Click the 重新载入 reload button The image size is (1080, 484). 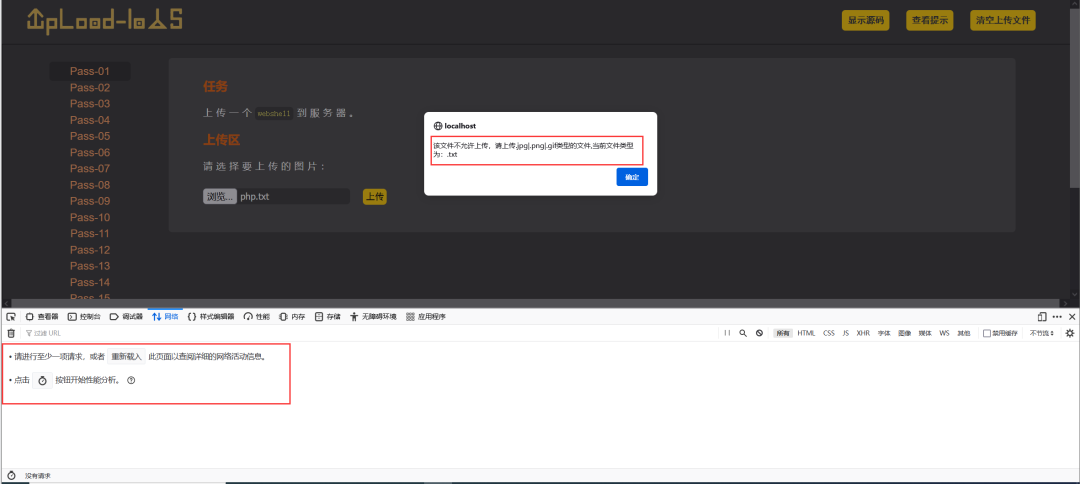click(126, 356)
